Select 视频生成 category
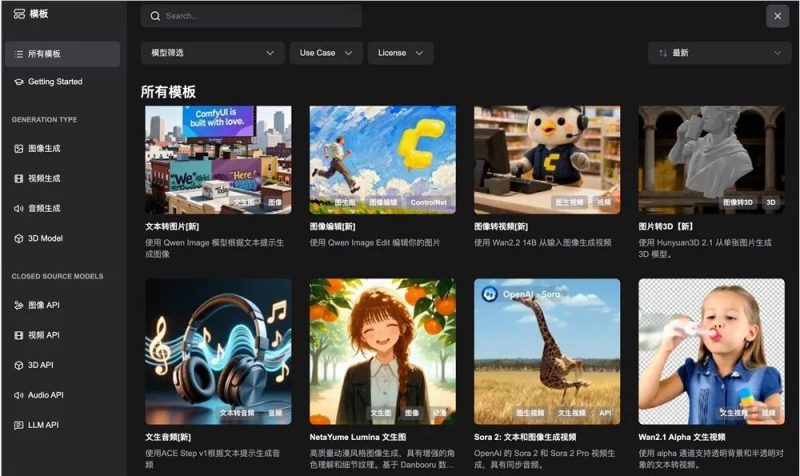This screenshot has width=800, height=476. (63, 179)
